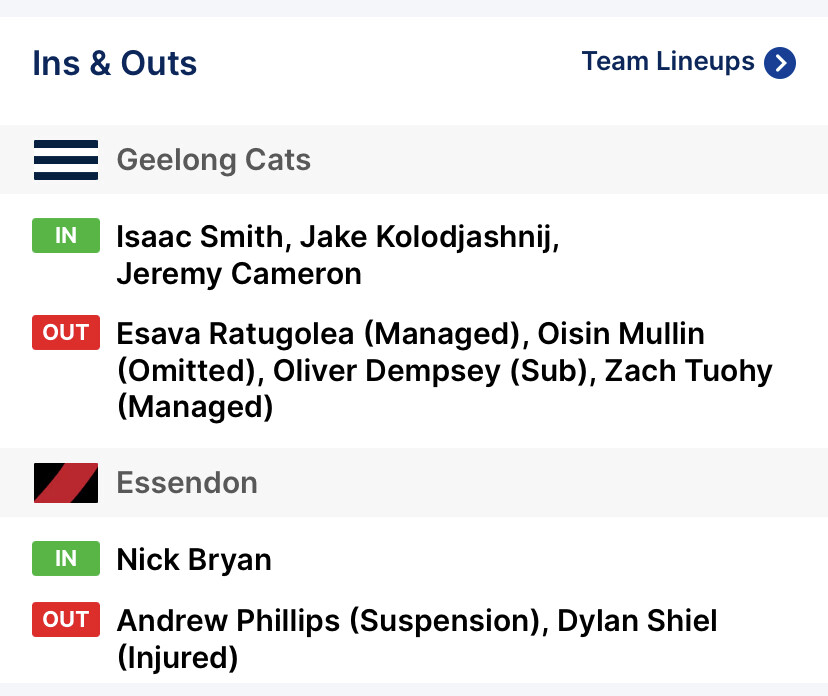Click the arrow icon beside Team Lineups
Image resolution: width=828 pixels, height=696 pixels.
coord(780,63)
